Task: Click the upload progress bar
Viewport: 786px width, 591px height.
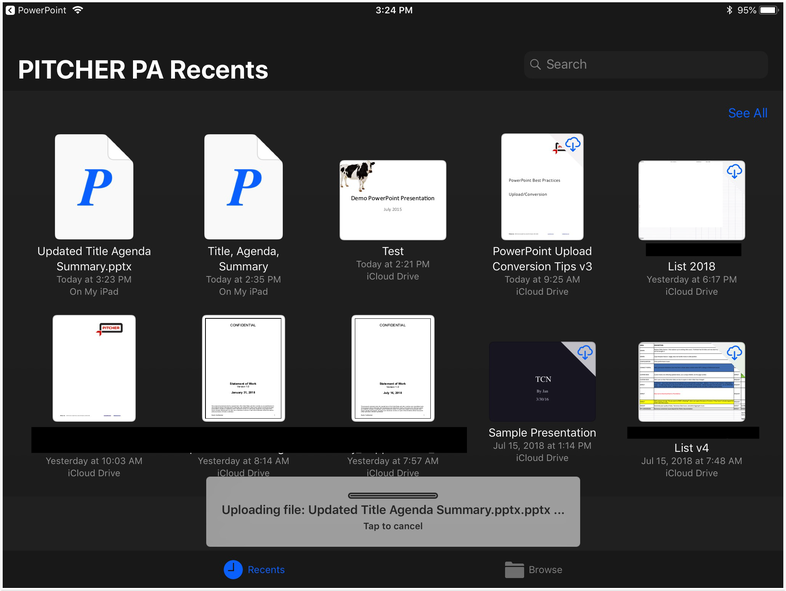Action: pyautogui.click(x=393, y=495)
